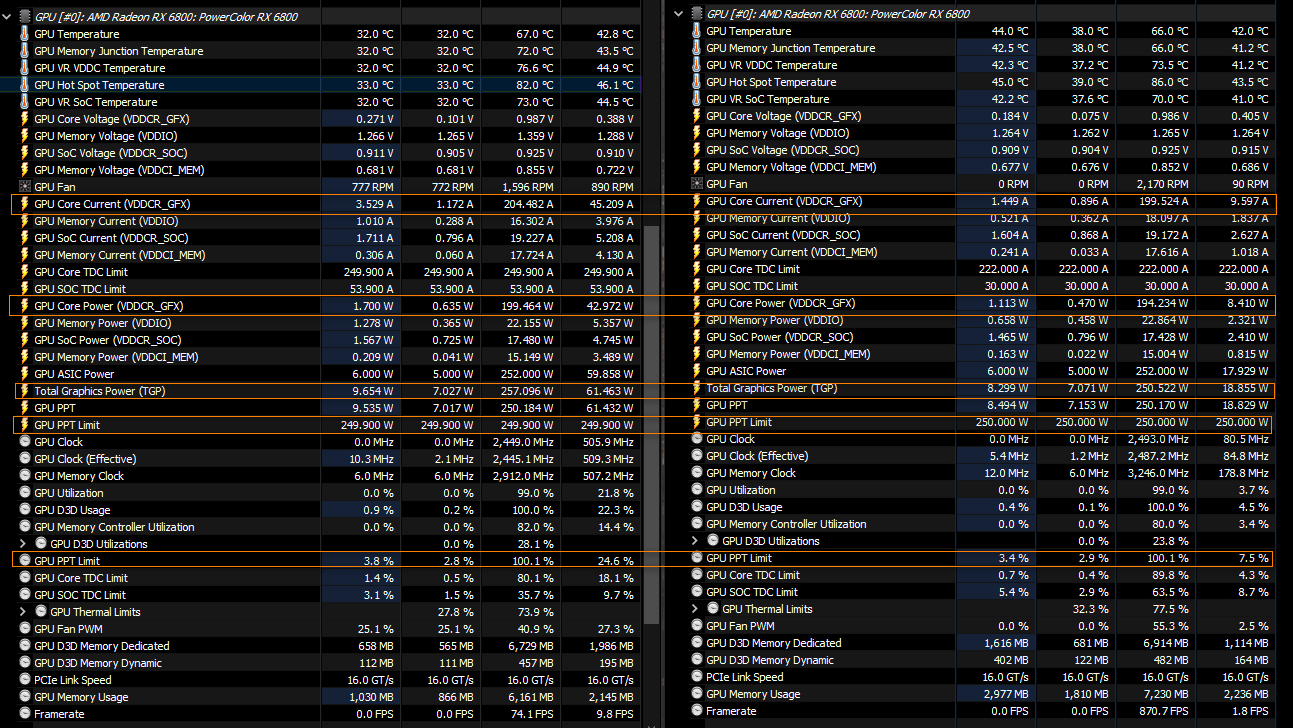
Task: Click the round icon beside GPU Memory Clock 12.0 MHz
Action: point(696,473)
